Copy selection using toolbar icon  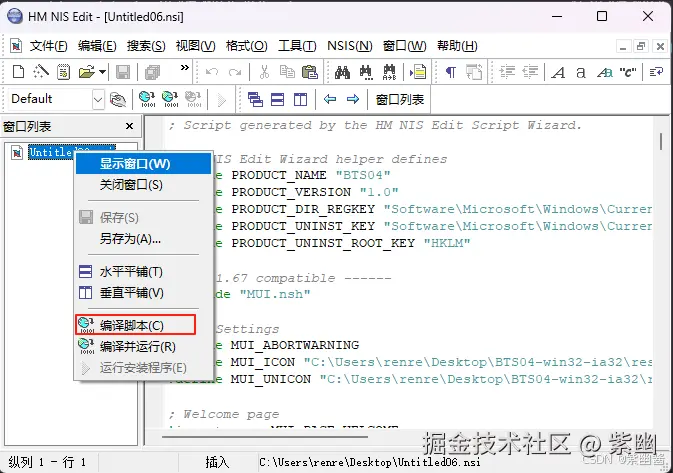pyautogui.click(x=287, y=72)
